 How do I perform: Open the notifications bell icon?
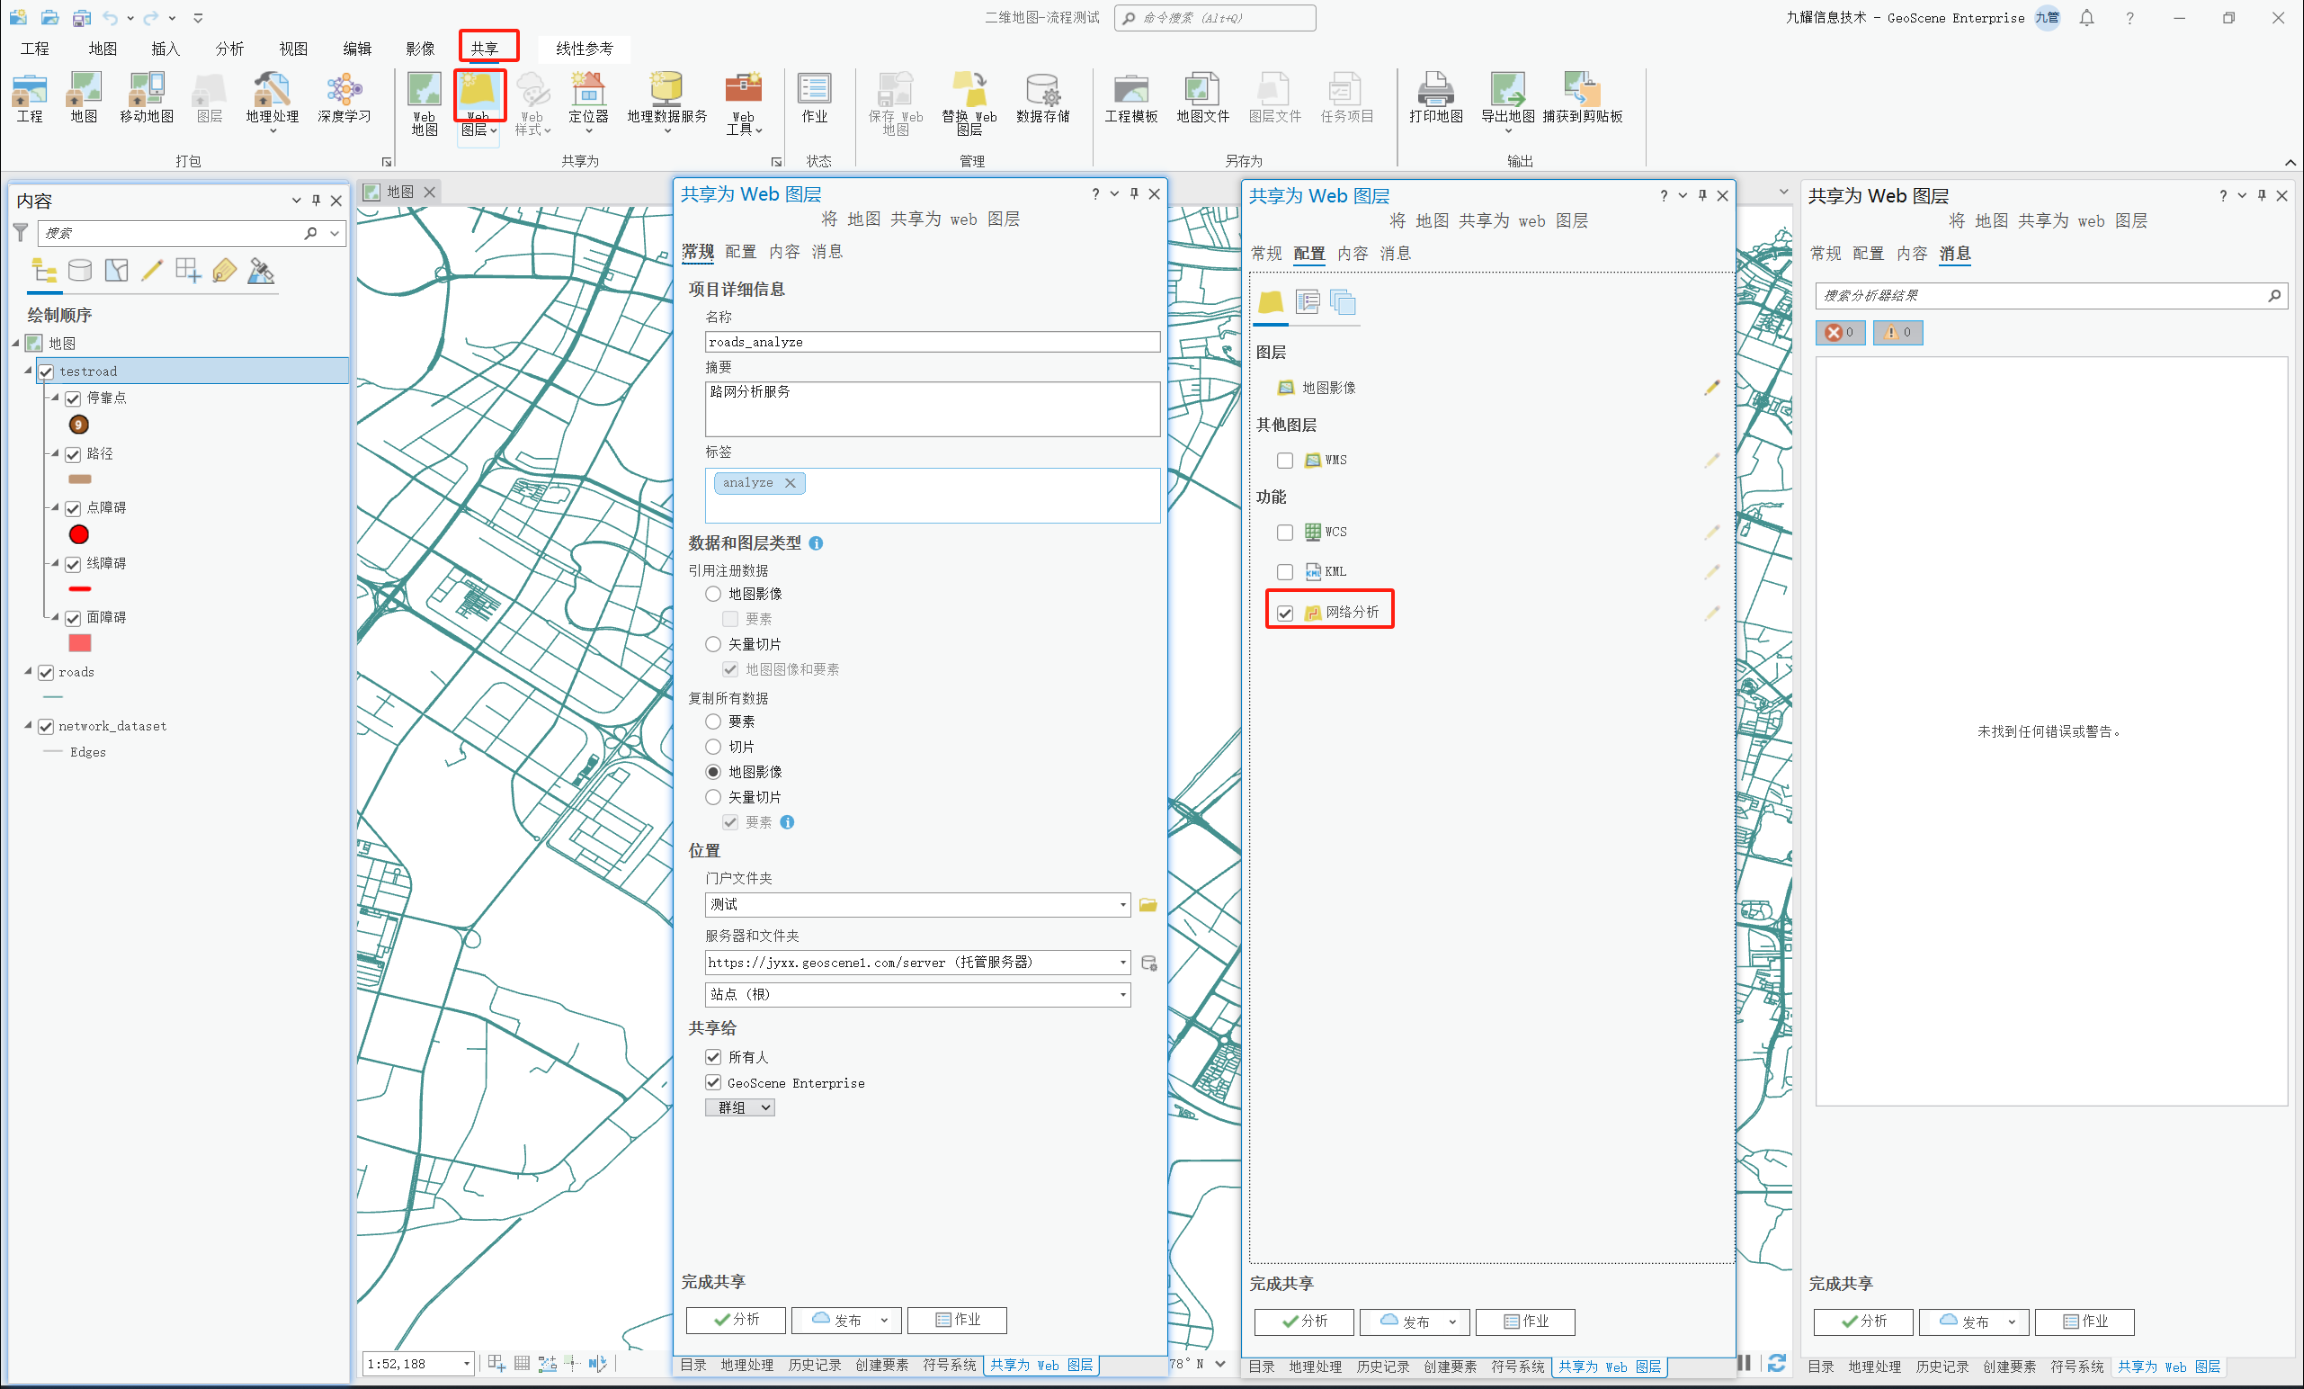coord(2087,18)
